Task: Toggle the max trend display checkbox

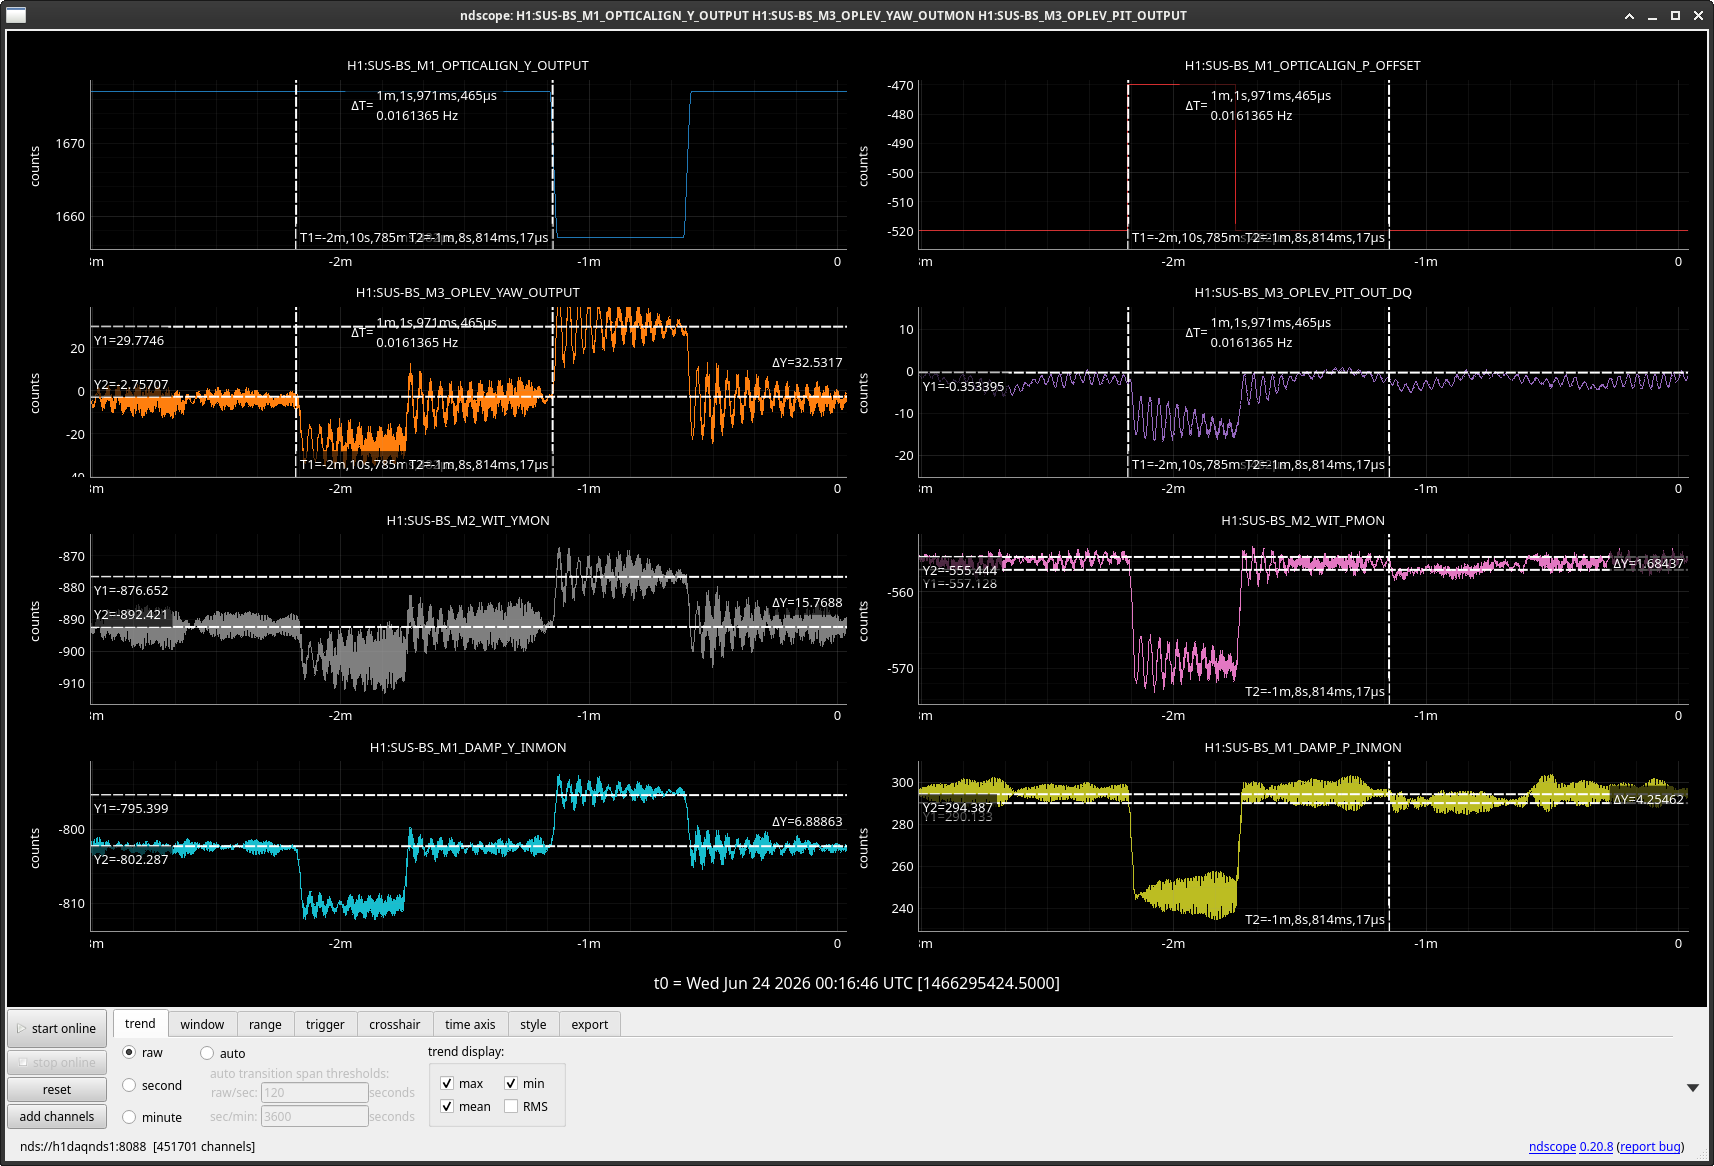Action: click(x=447, y=1083)
